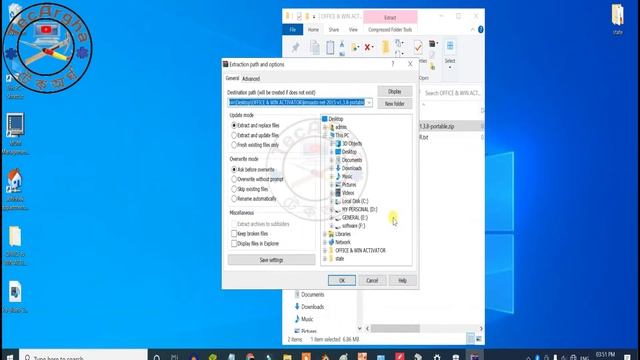Viewport: 640px width, 360px height.
Task: Choose Overwrite without prompt
Action: 234,179
